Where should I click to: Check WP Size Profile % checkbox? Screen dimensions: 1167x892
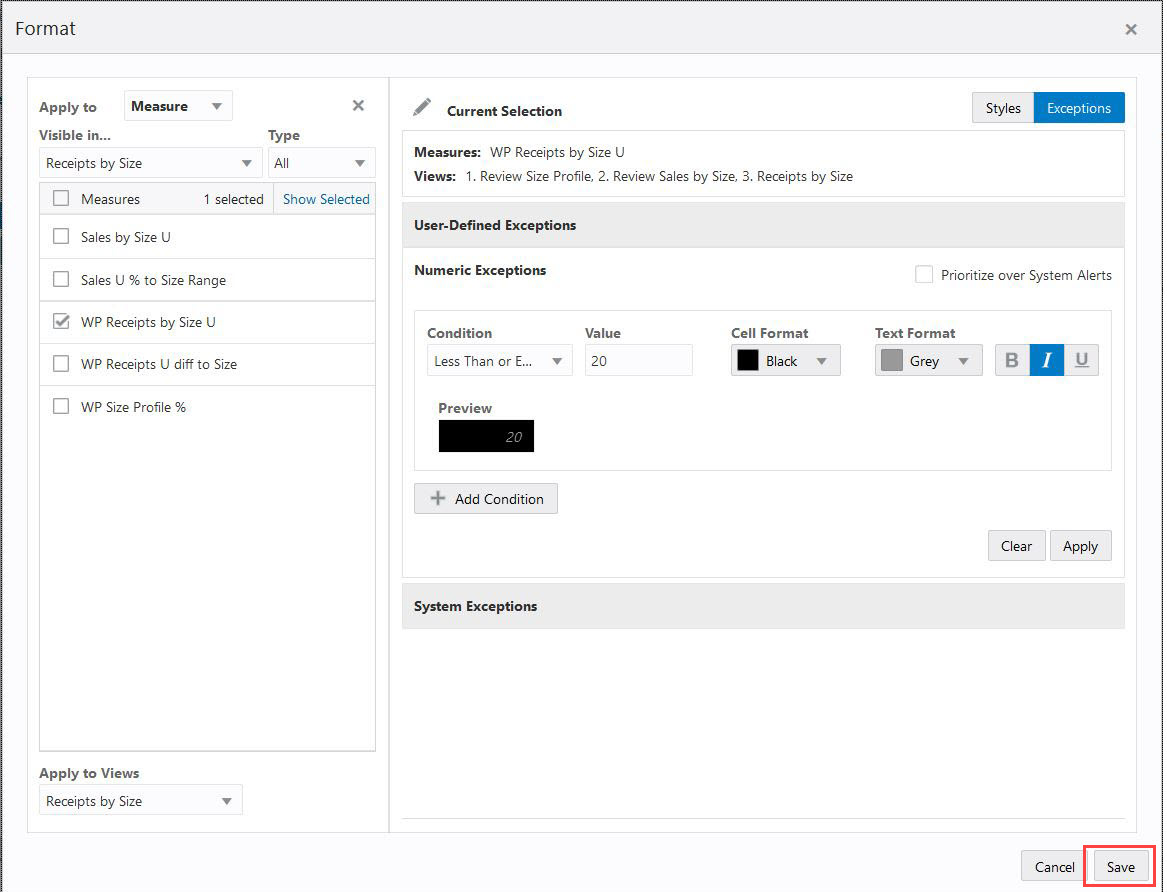[61, 406]
